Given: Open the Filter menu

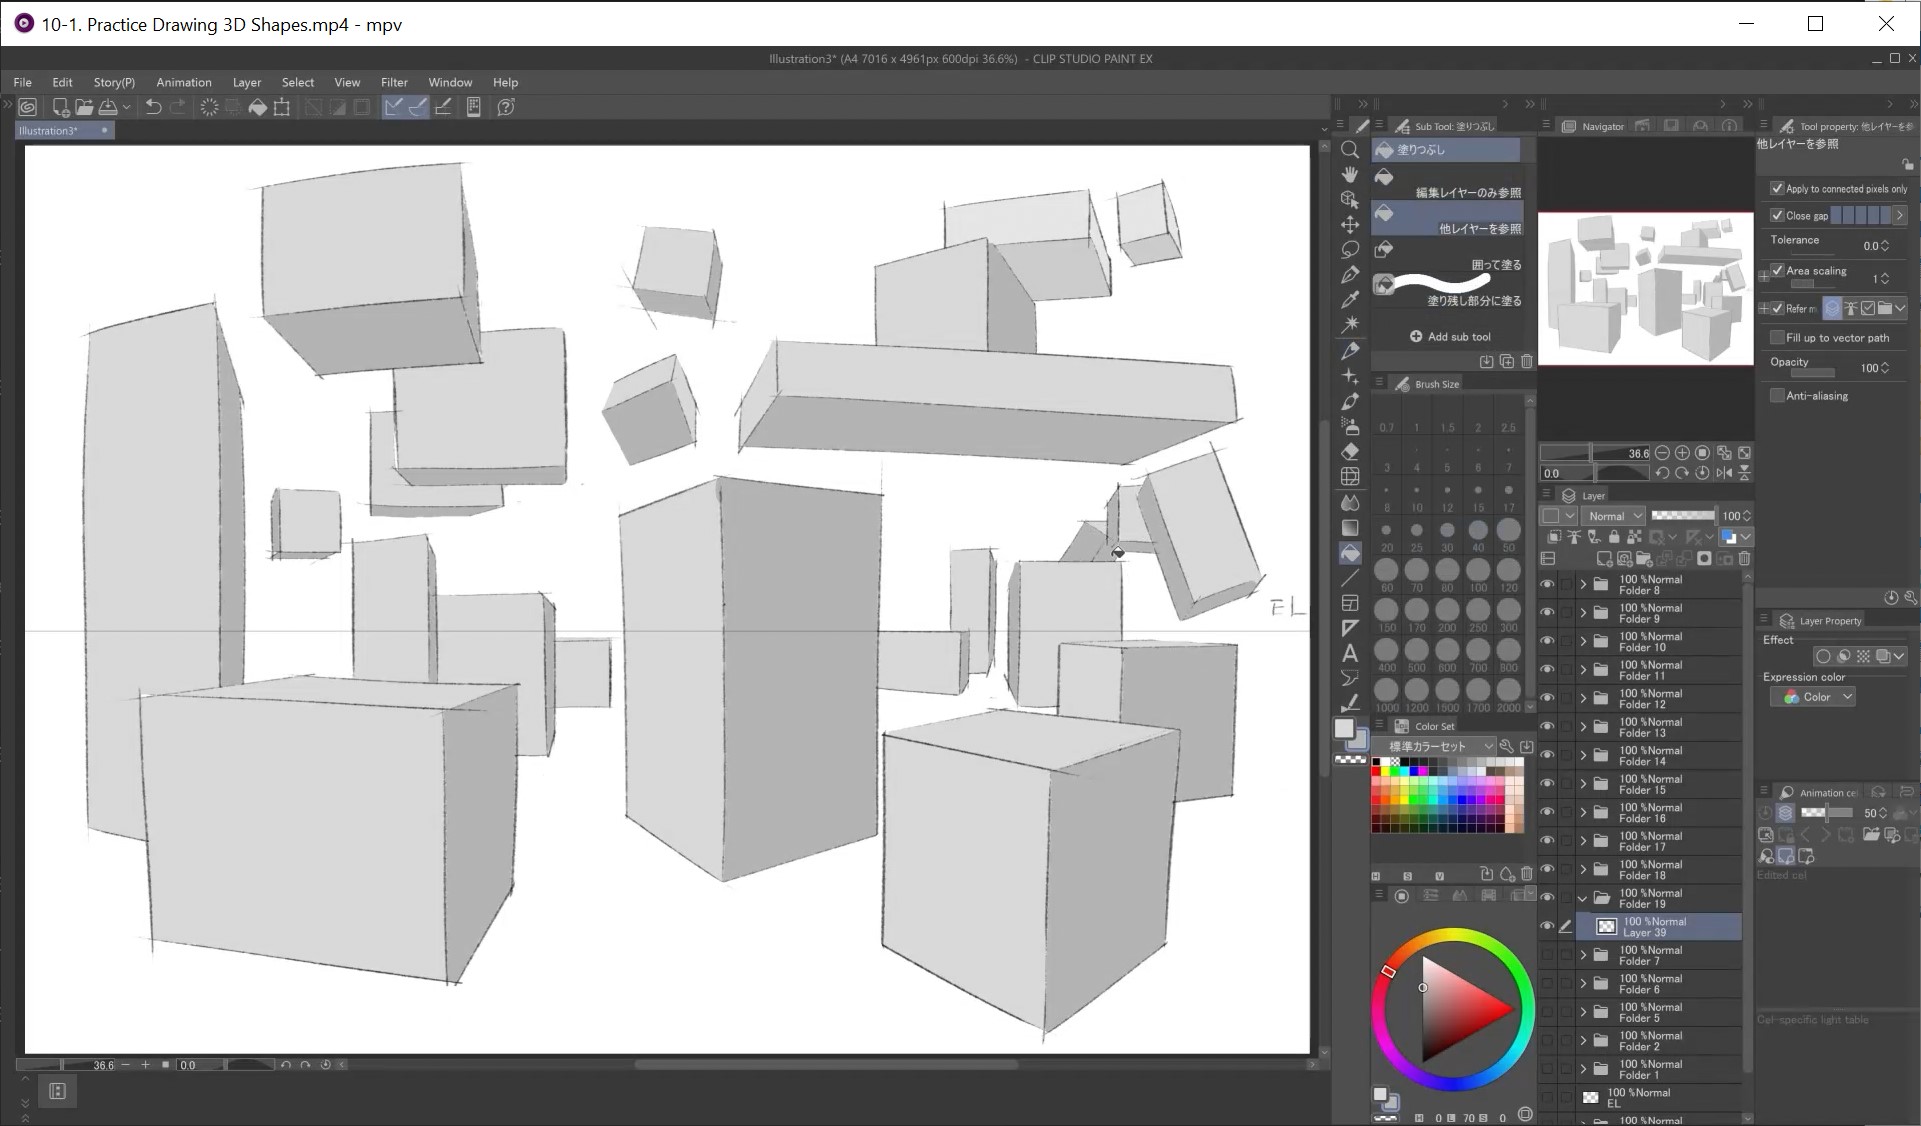Looking at the screenshot, I should pos(394,82).
